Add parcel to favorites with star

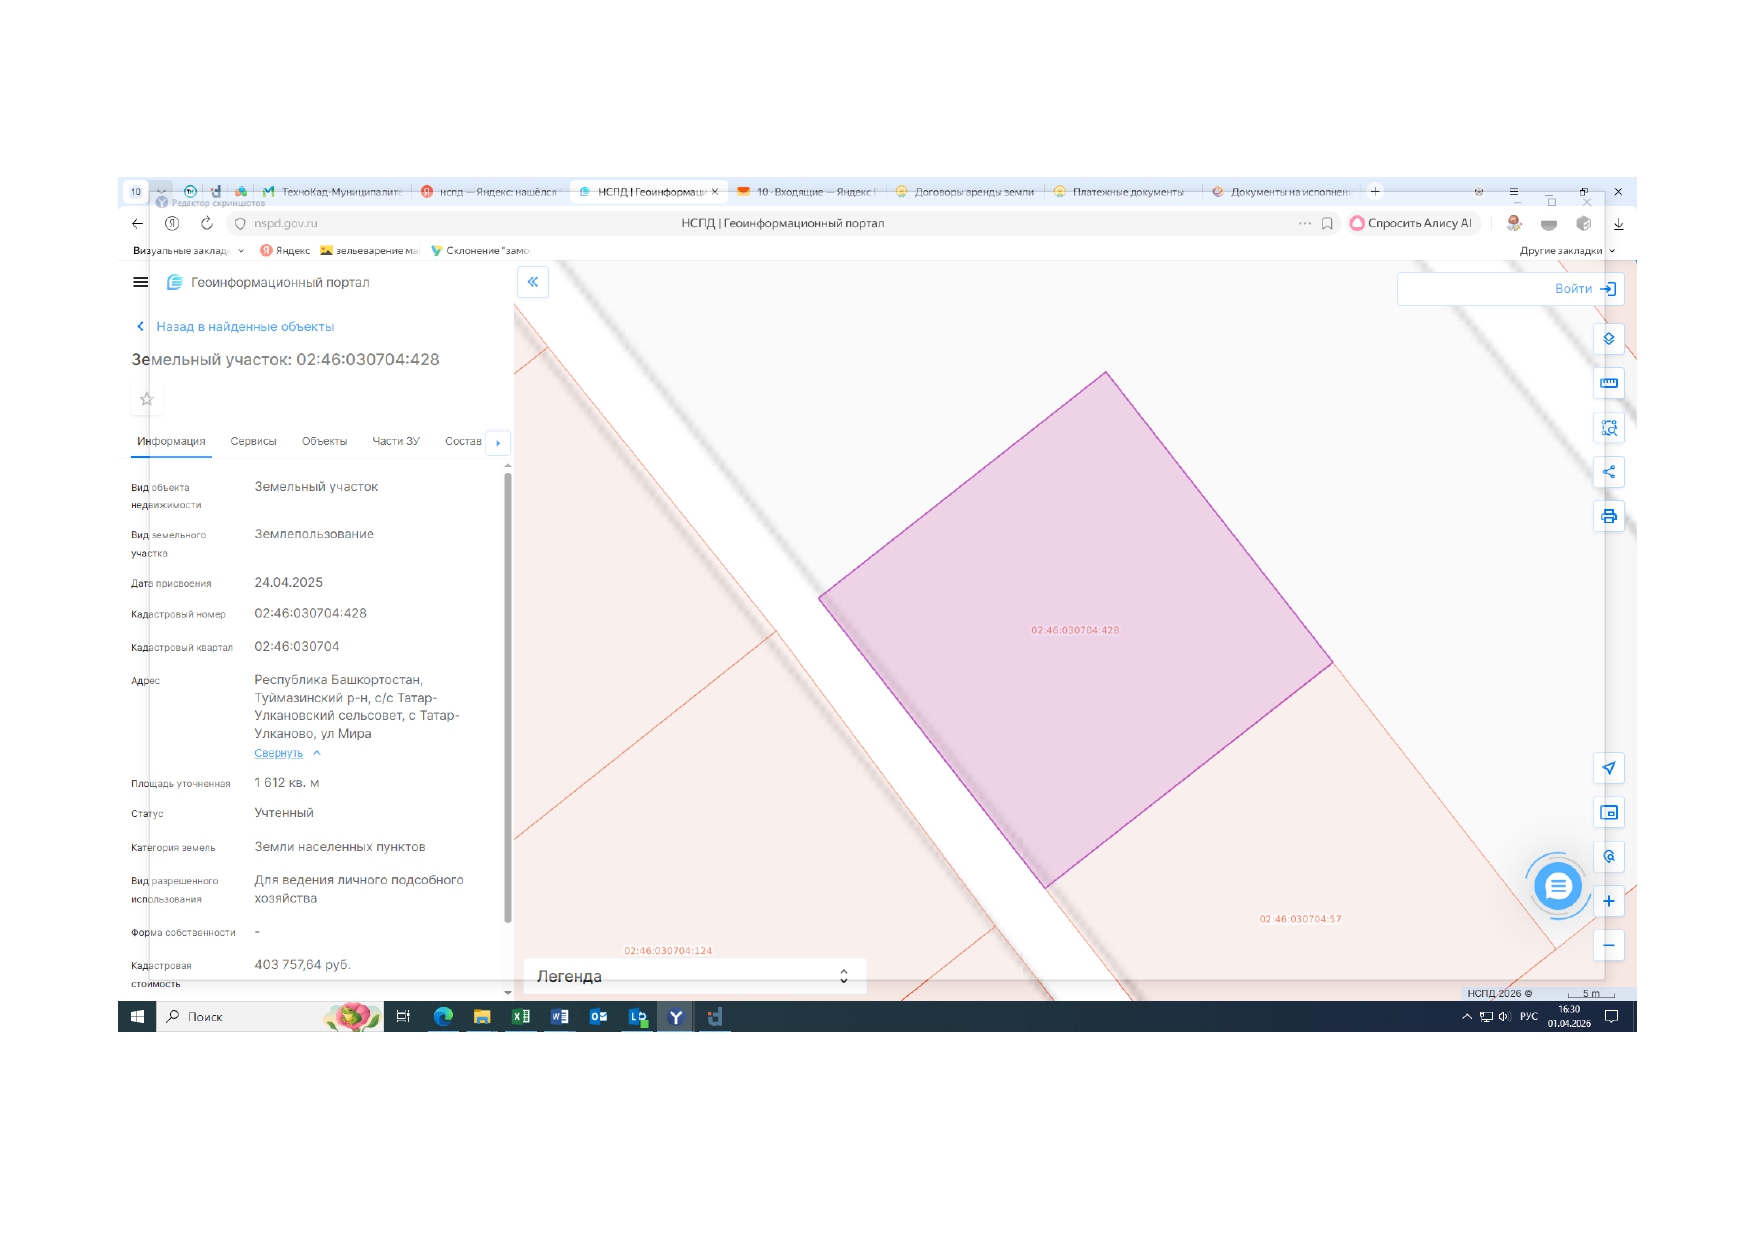(147, 399)
